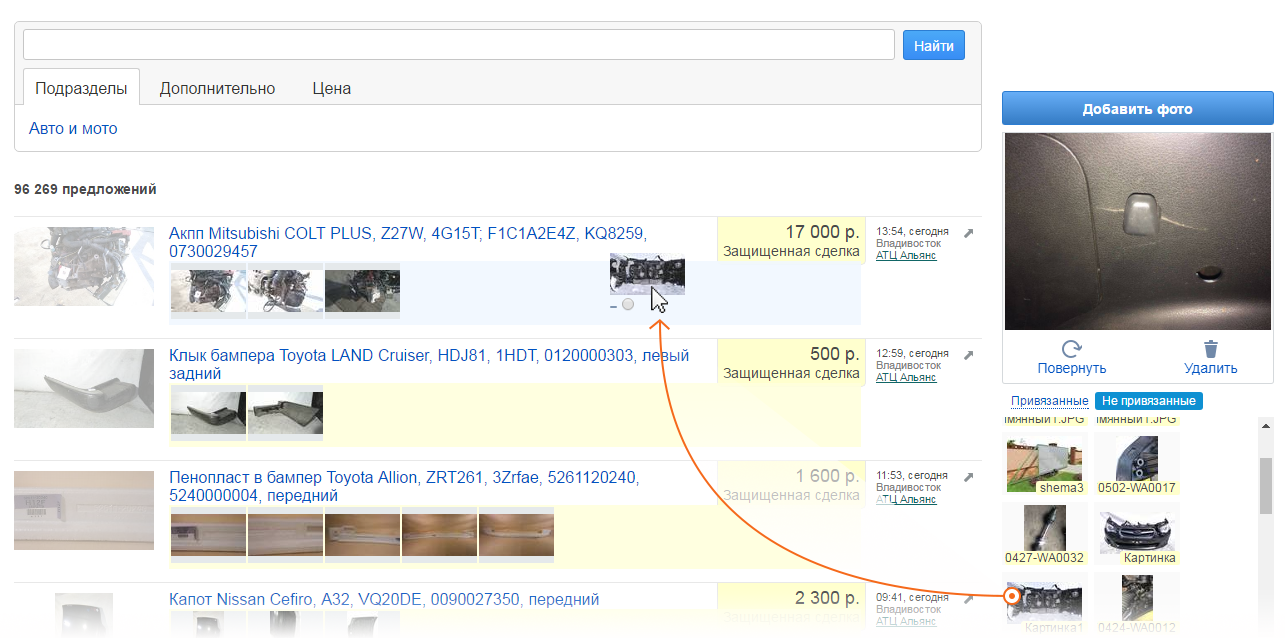This screenshot has width=1285, height=638.
Task: Open the Цена tab
Action: [x=331, y=88]
